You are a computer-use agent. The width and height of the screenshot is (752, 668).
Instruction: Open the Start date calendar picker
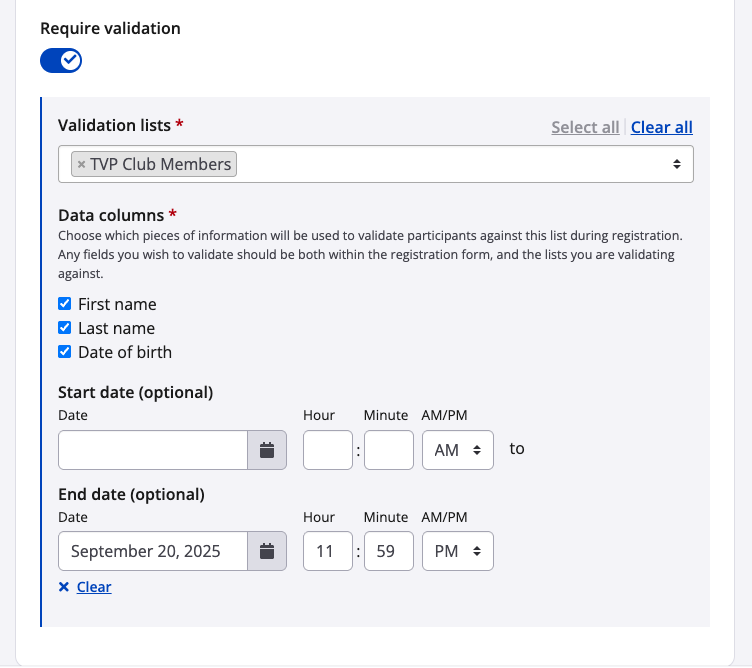pos(267,450)
